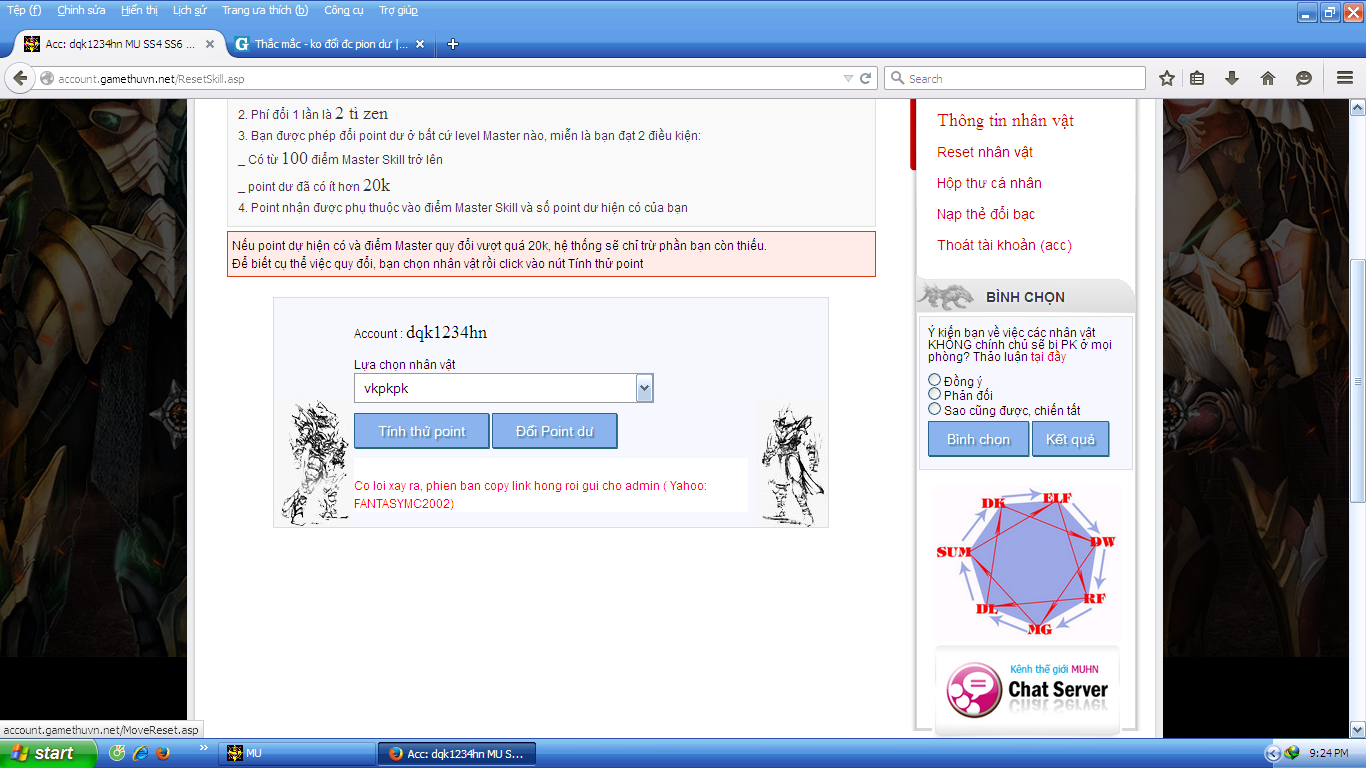Select the 'Đồng ý' radio option
This screenshot has height=768, width=1366.
click(x=935, y=380)
